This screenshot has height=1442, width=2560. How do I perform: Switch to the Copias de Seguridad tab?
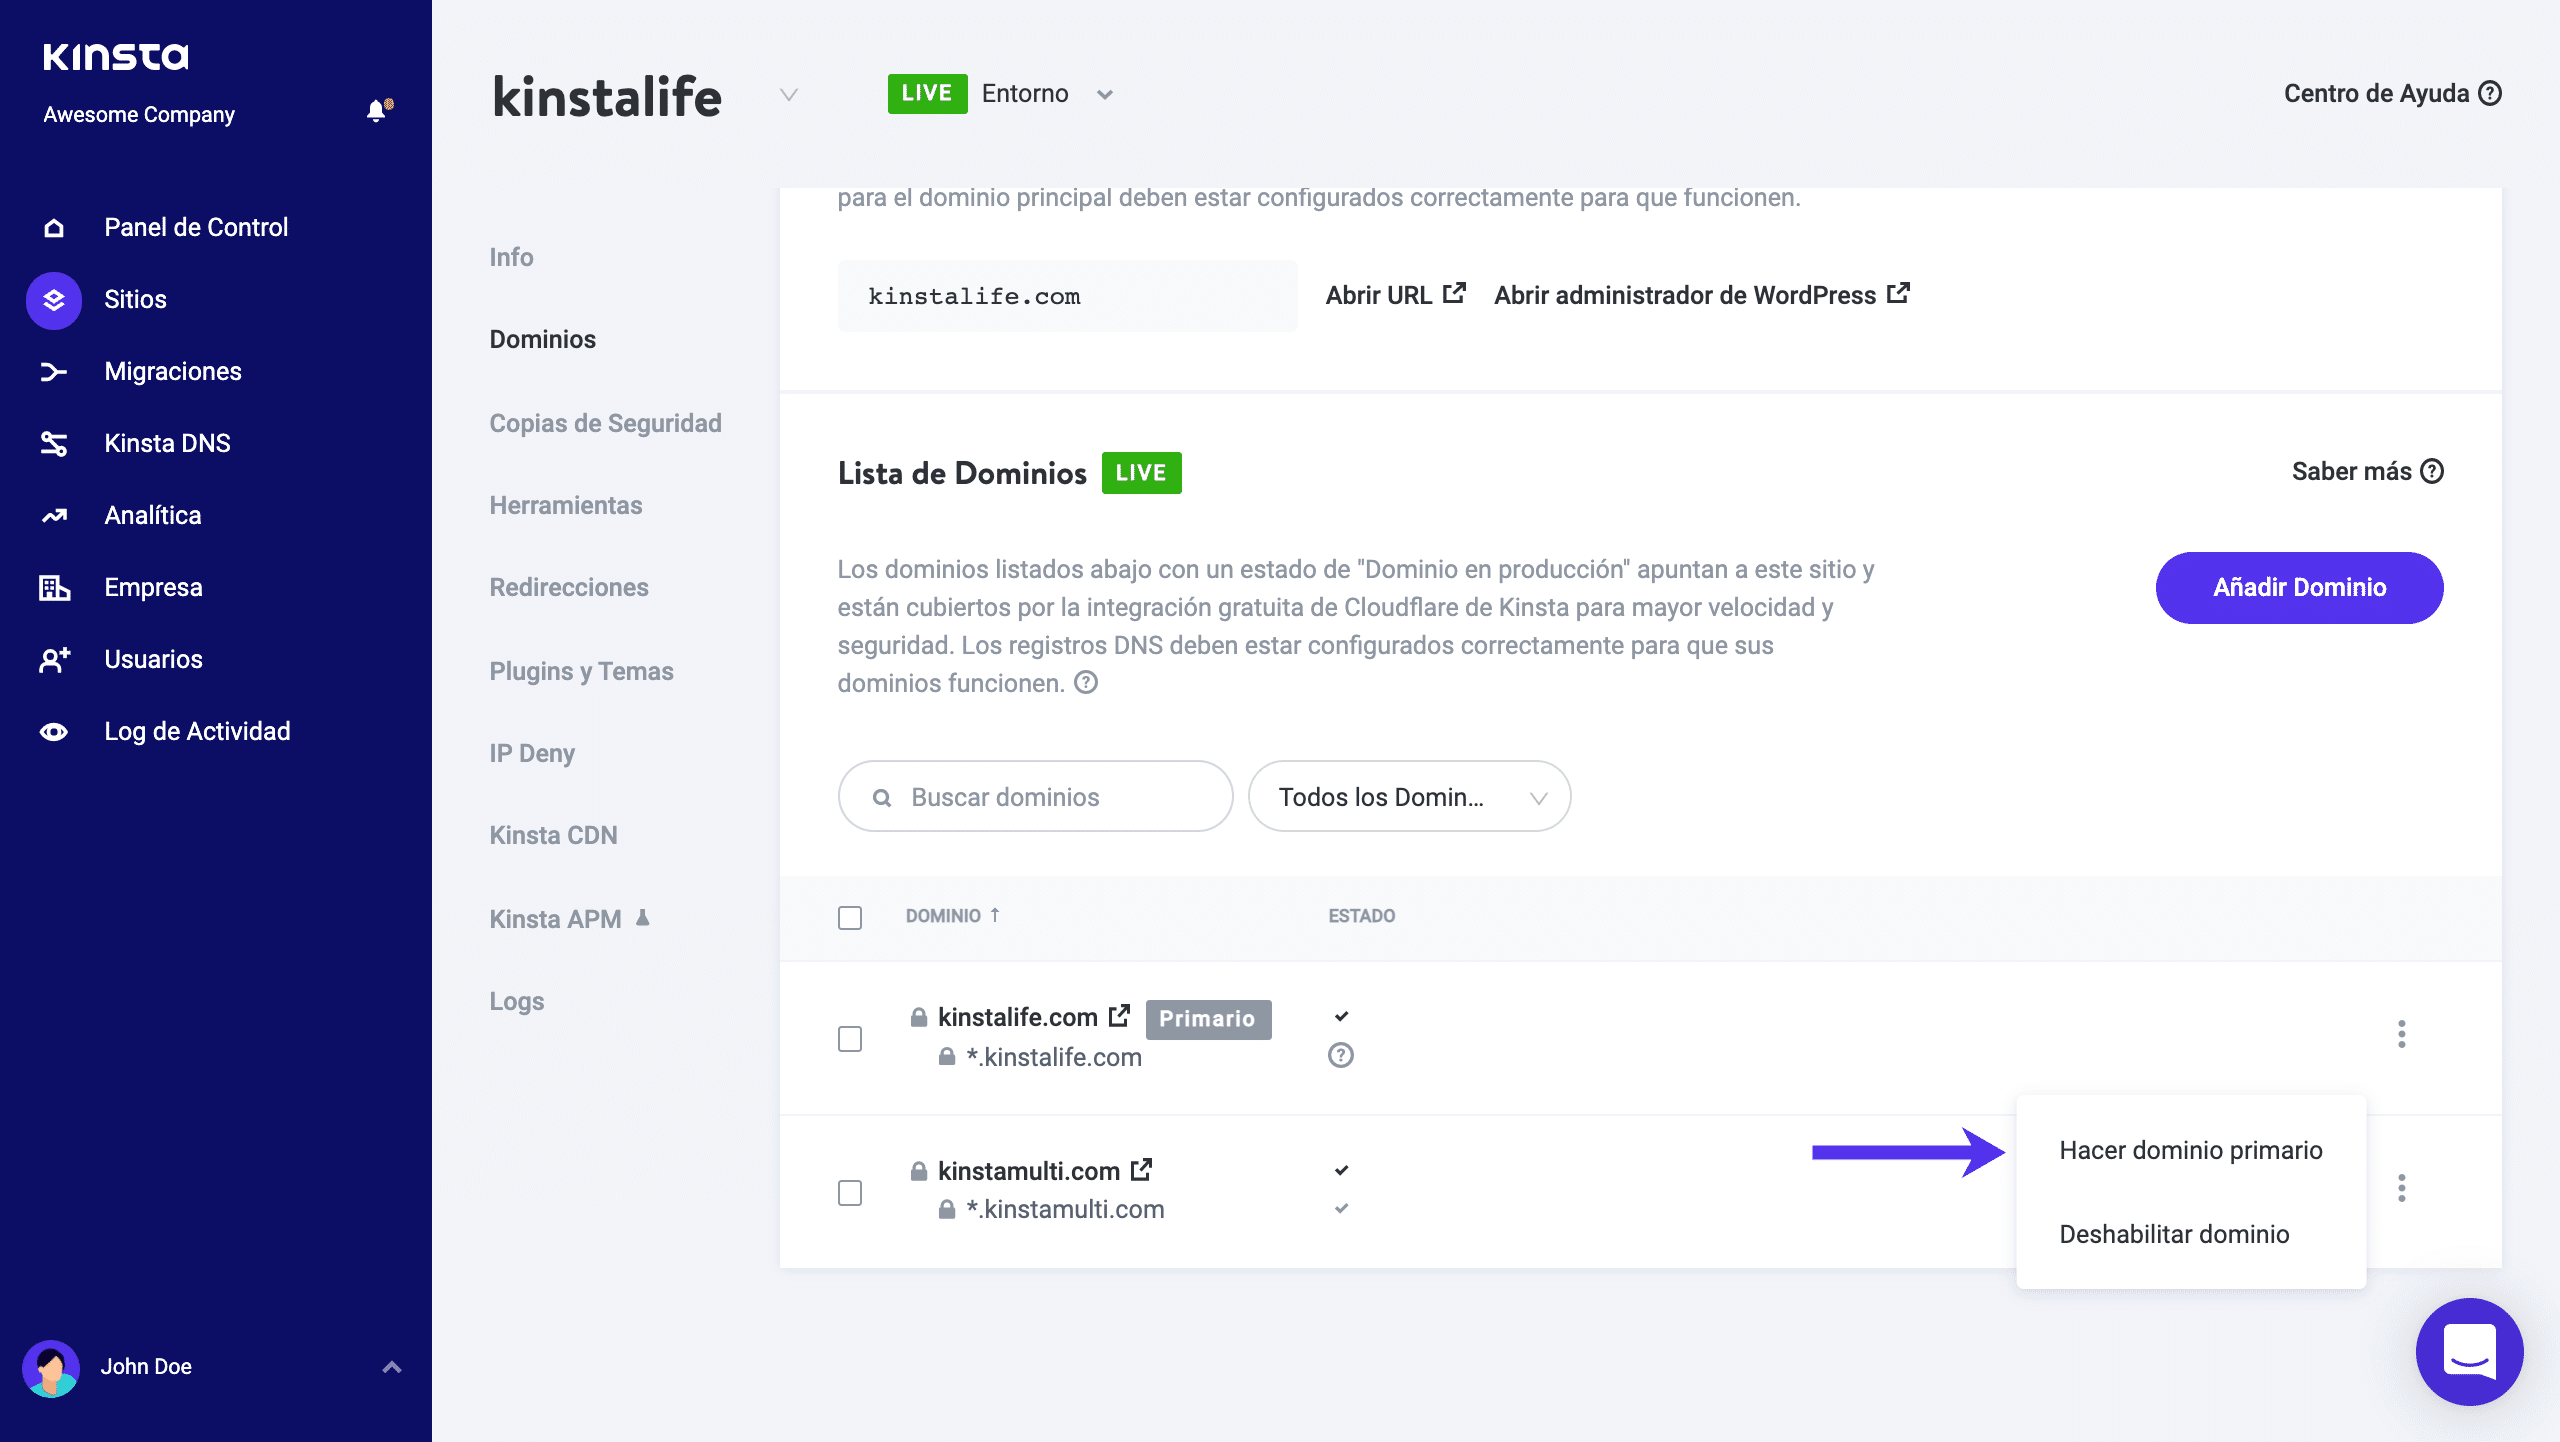(x=604, y=422)
